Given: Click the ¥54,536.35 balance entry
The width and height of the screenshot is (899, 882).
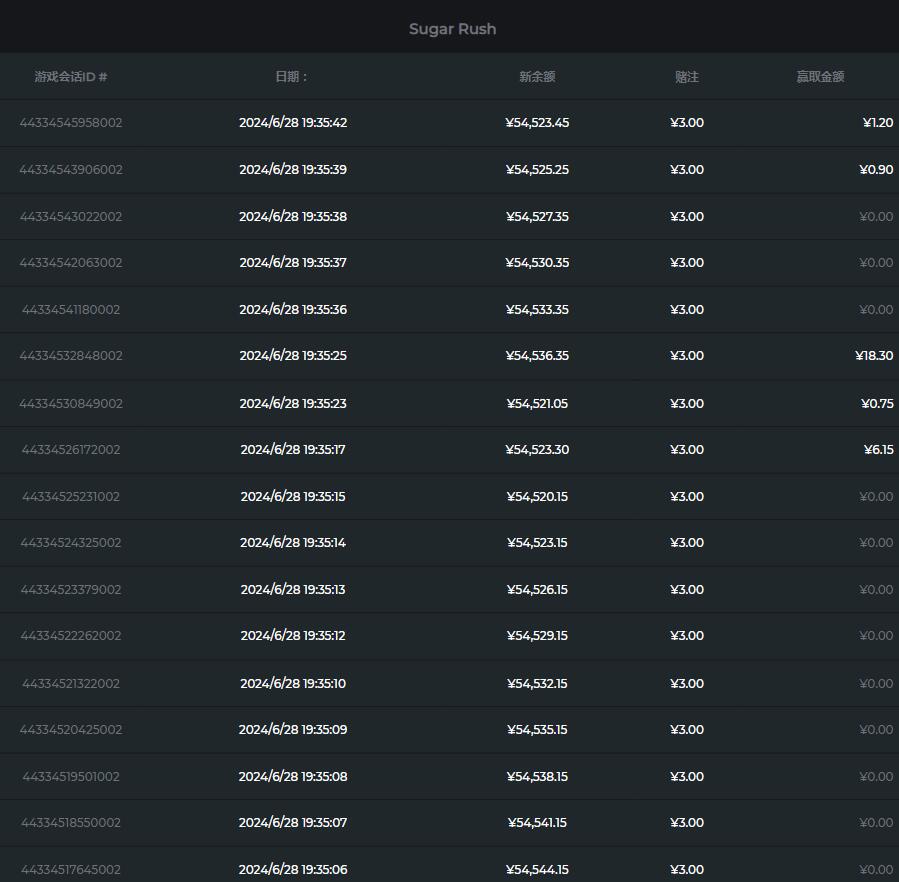Looking at the screenshot, I should 537,356.
